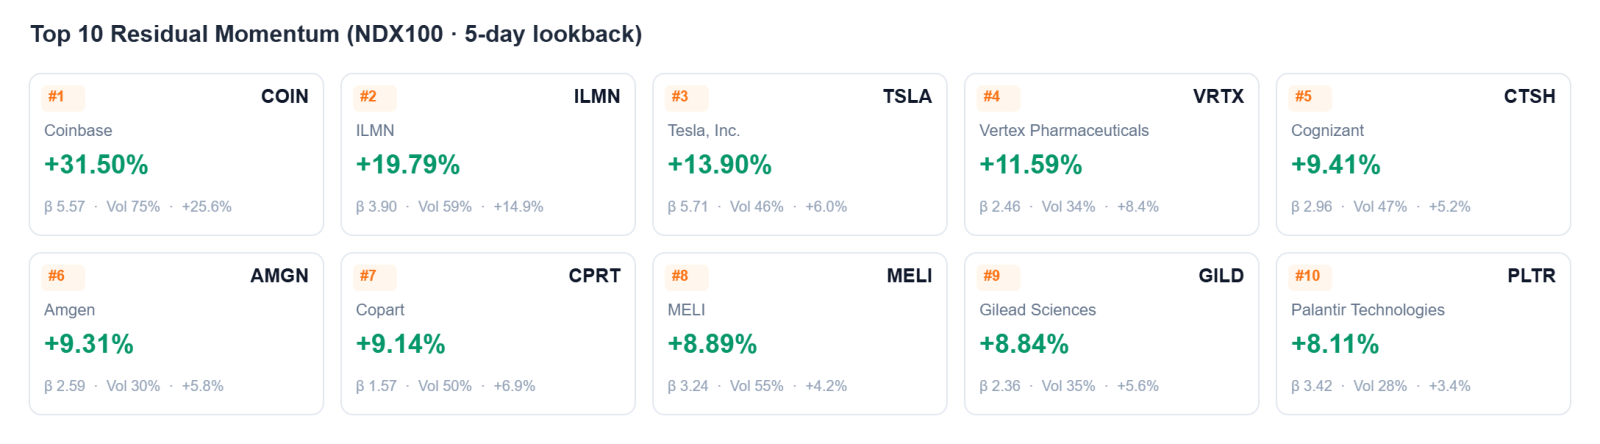Click the Top 10 Residual Momentum heading

pyautogui.click(x=336, y=34)
